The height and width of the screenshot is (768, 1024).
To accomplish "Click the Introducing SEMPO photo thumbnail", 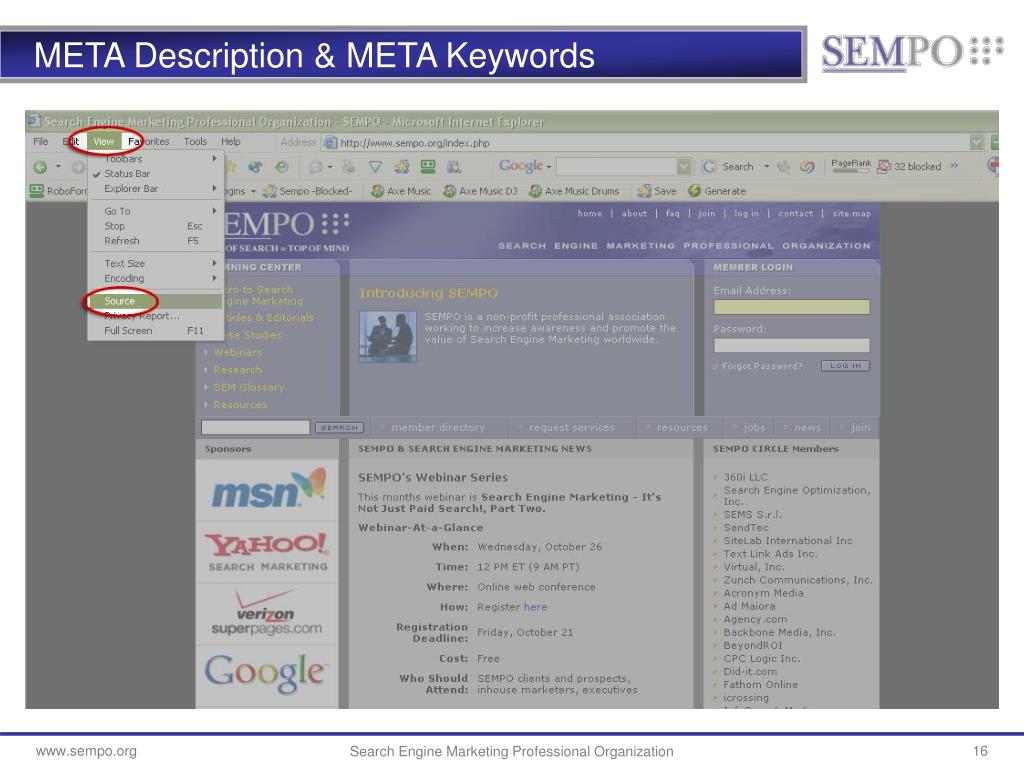I will click(388, 336).
